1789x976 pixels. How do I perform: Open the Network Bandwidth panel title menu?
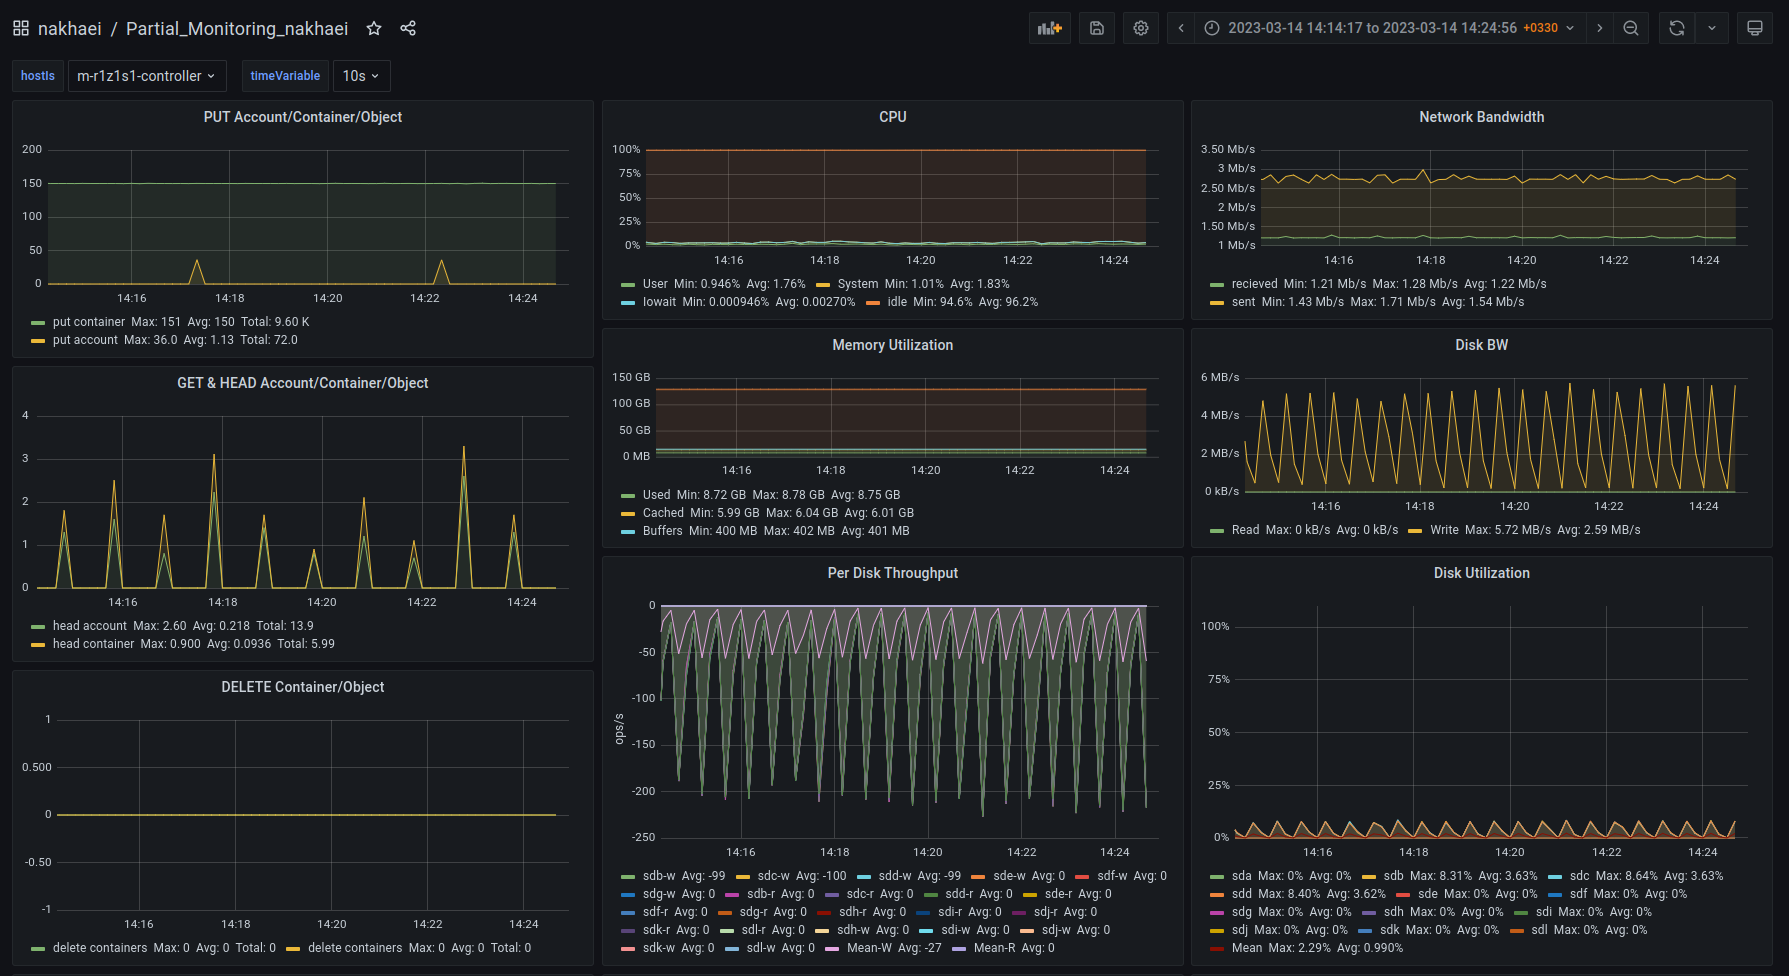pyautogui.click(x=1481, y=117)
